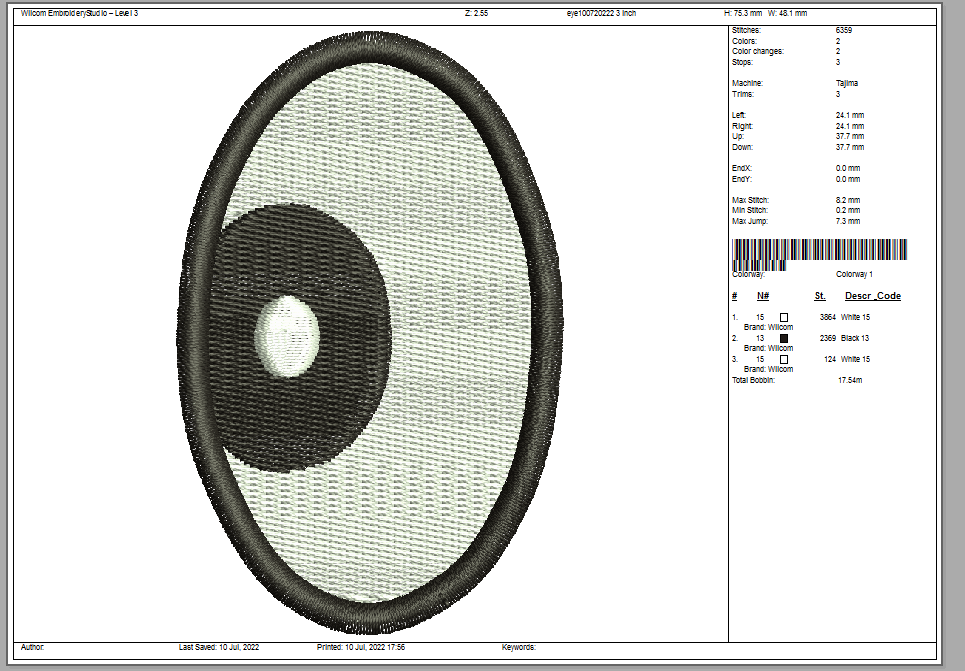Select the Black 13 thread color swatch
The width and height of the screenshot is (965, 671).
coord(784,338)
